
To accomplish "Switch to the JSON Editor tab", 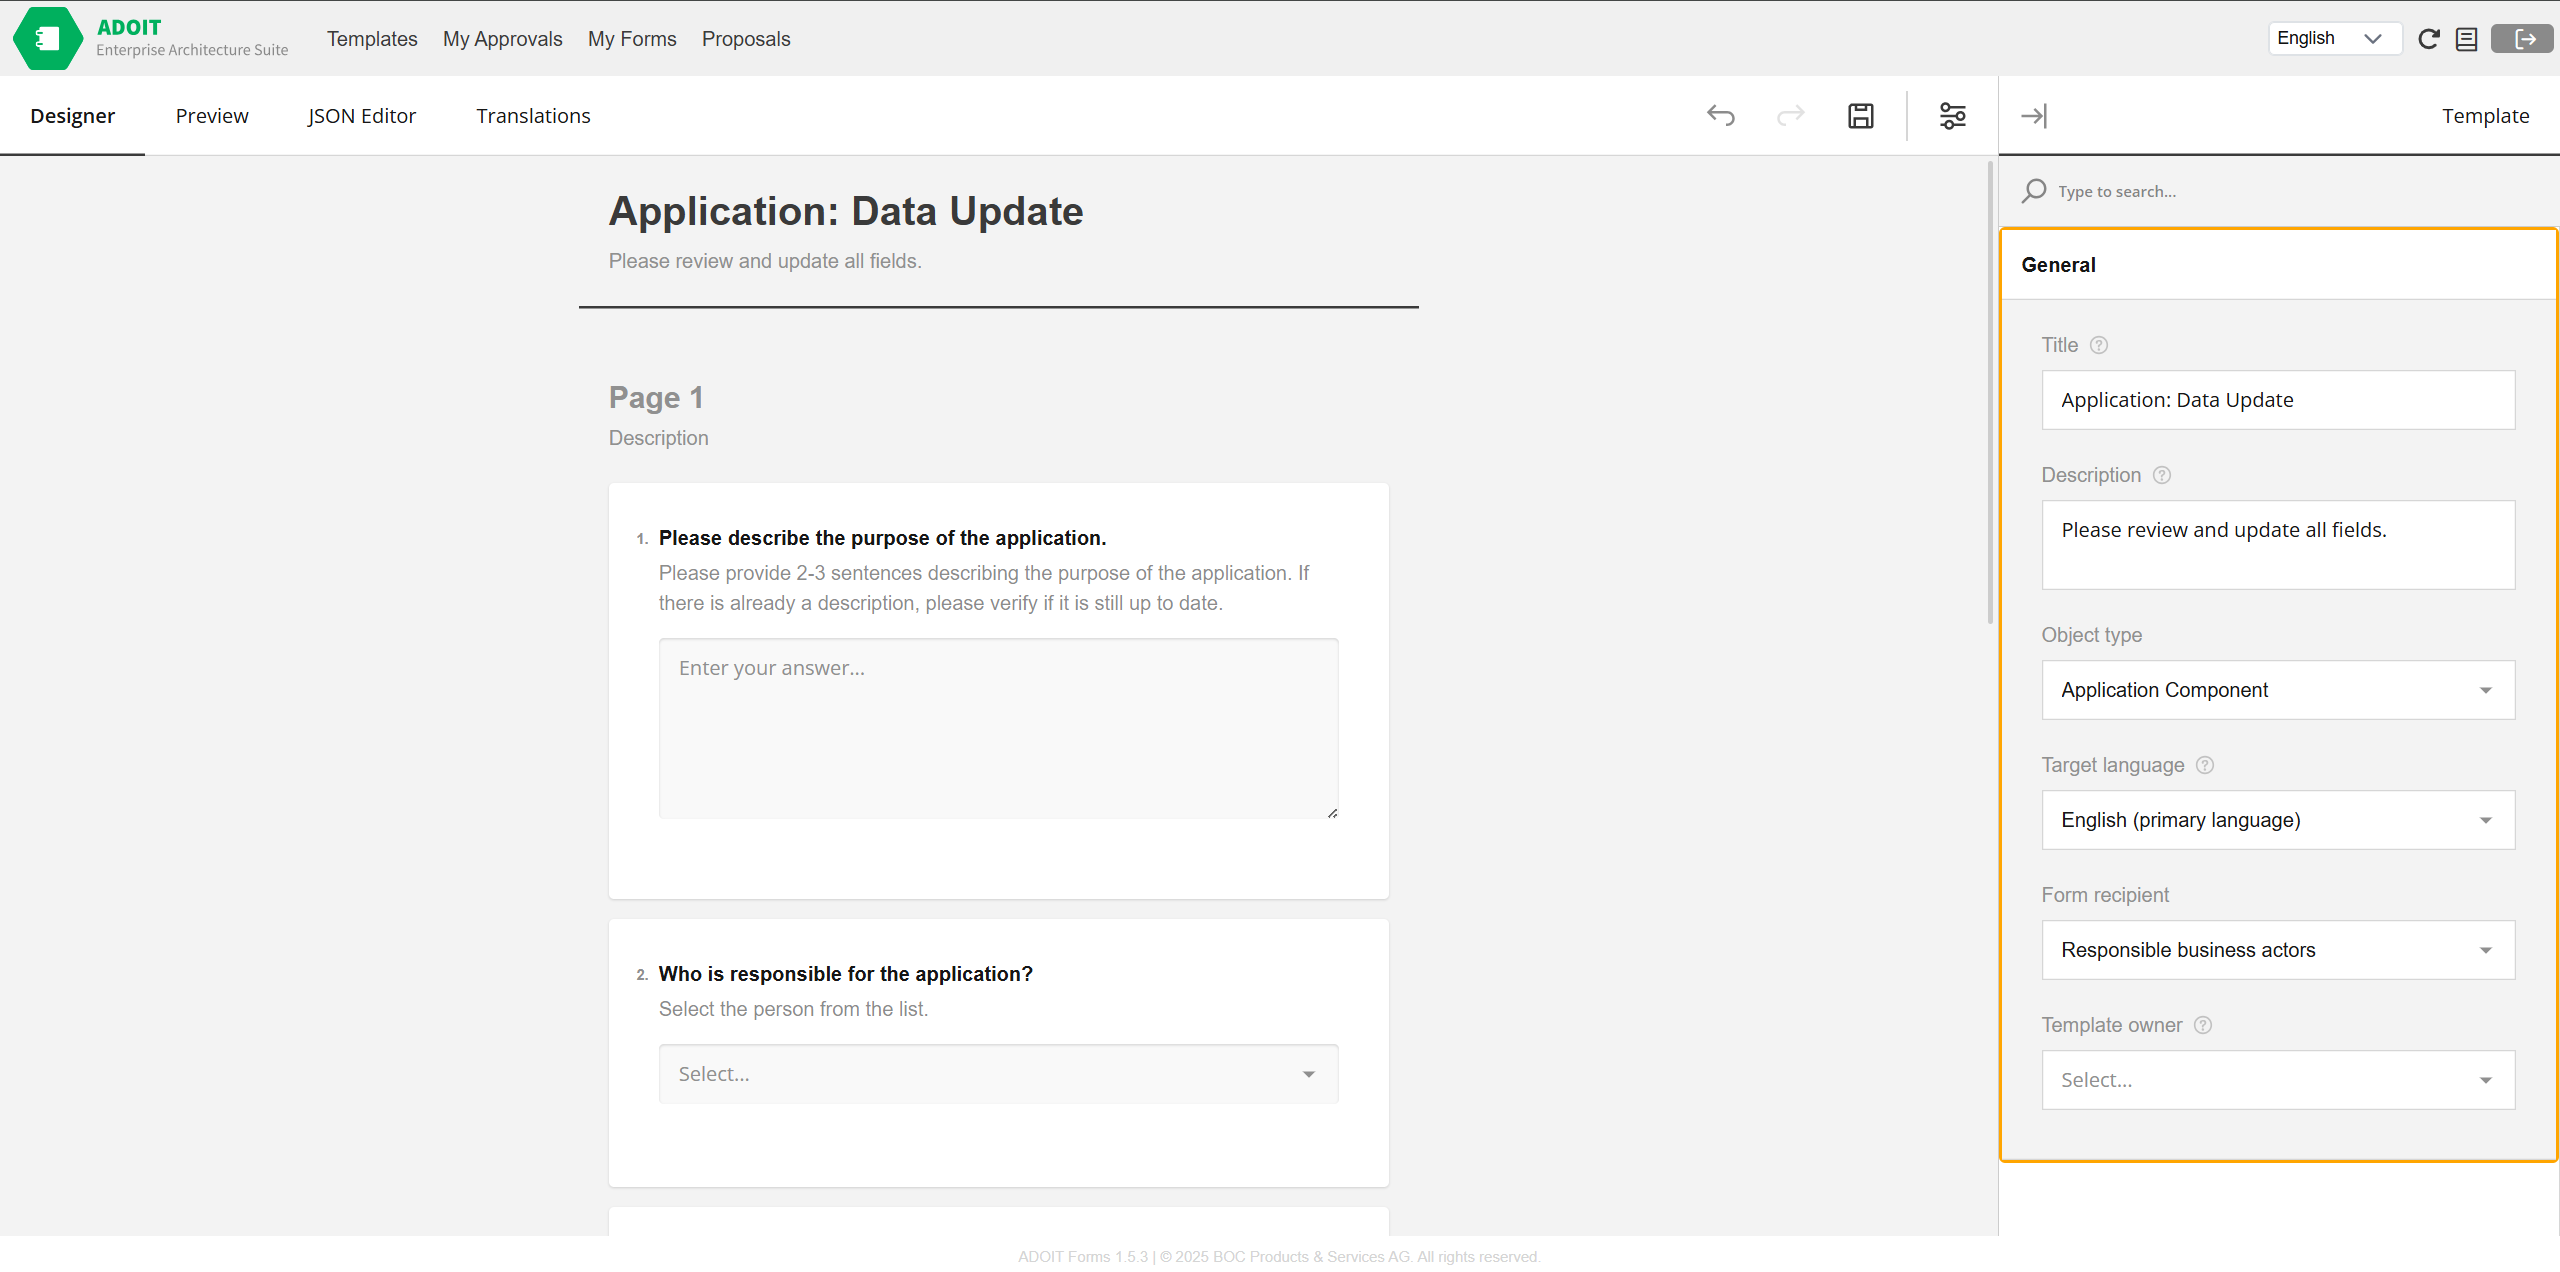I will coord(361,116).
